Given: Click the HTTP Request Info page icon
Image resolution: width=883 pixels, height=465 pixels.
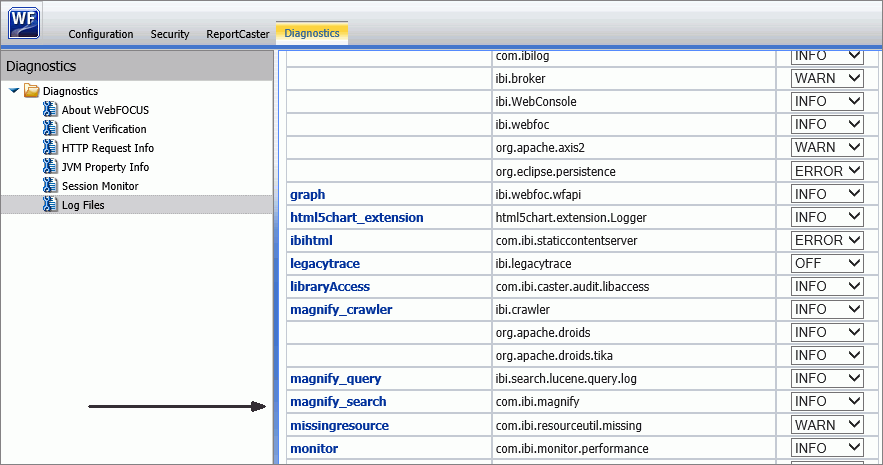Looking at the screenshot, I should click(x=50, y=147).
